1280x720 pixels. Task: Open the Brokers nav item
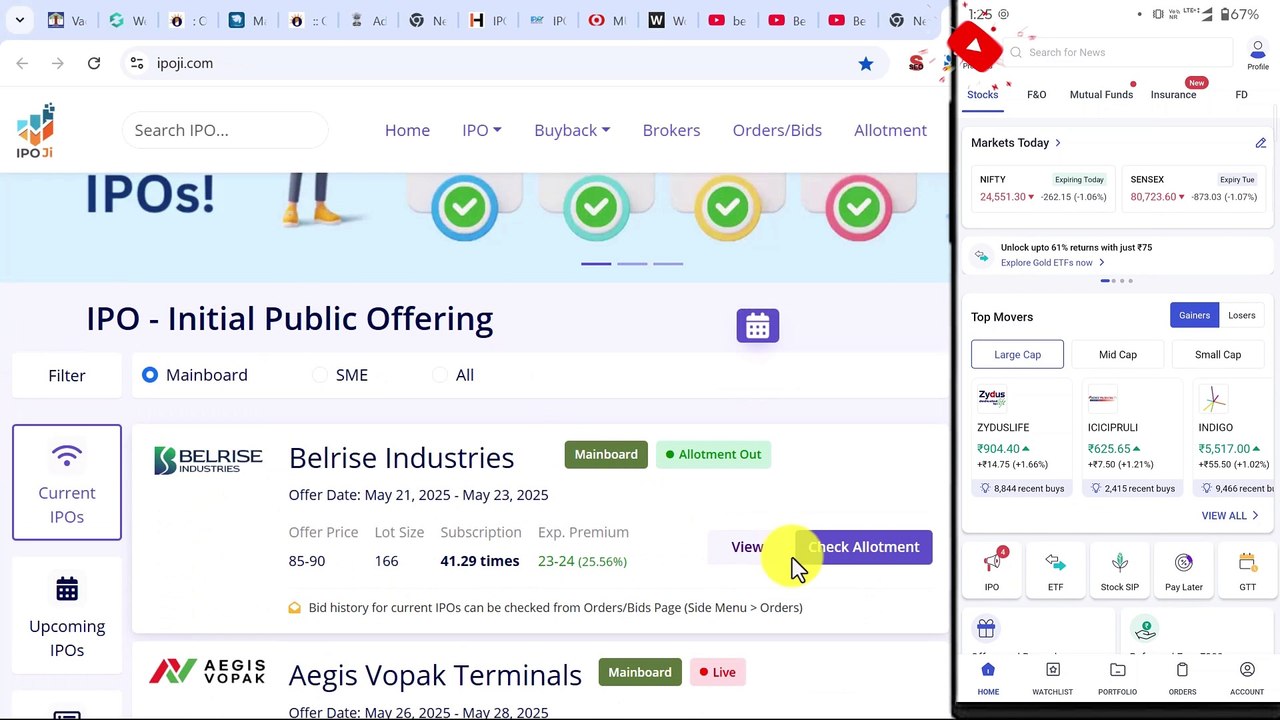point(671,130)
